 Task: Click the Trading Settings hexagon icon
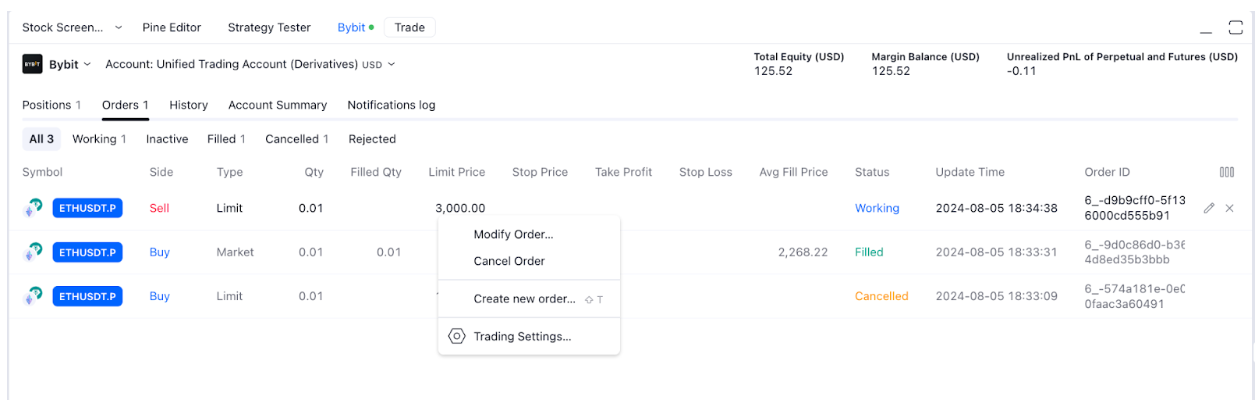(457, 336)
